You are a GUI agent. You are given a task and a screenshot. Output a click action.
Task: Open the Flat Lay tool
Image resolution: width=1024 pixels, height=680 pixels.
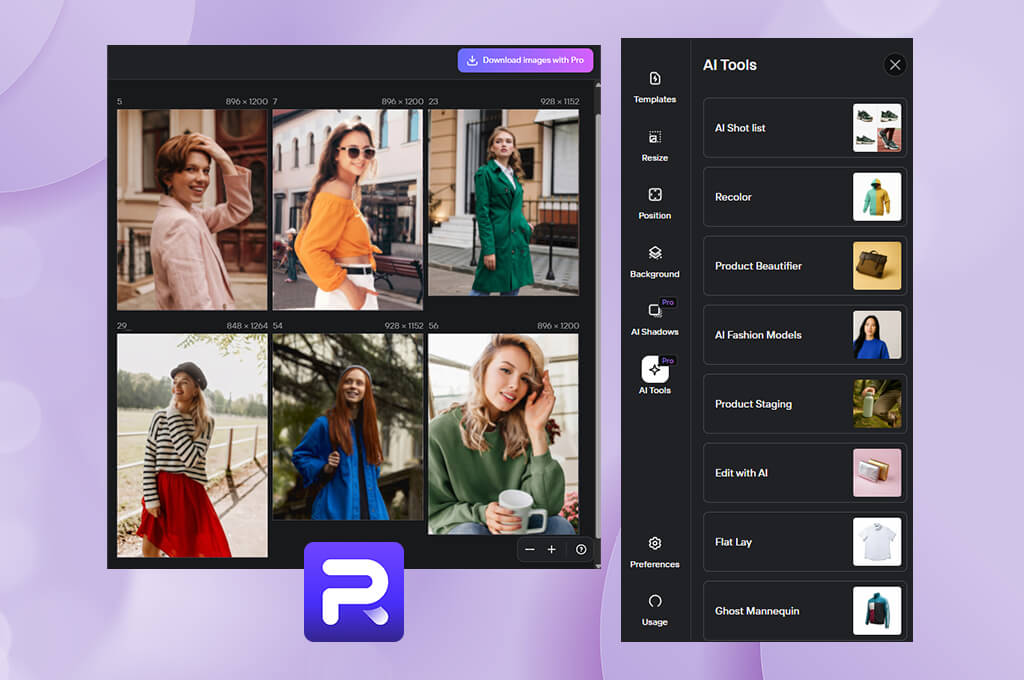point(805,542)
